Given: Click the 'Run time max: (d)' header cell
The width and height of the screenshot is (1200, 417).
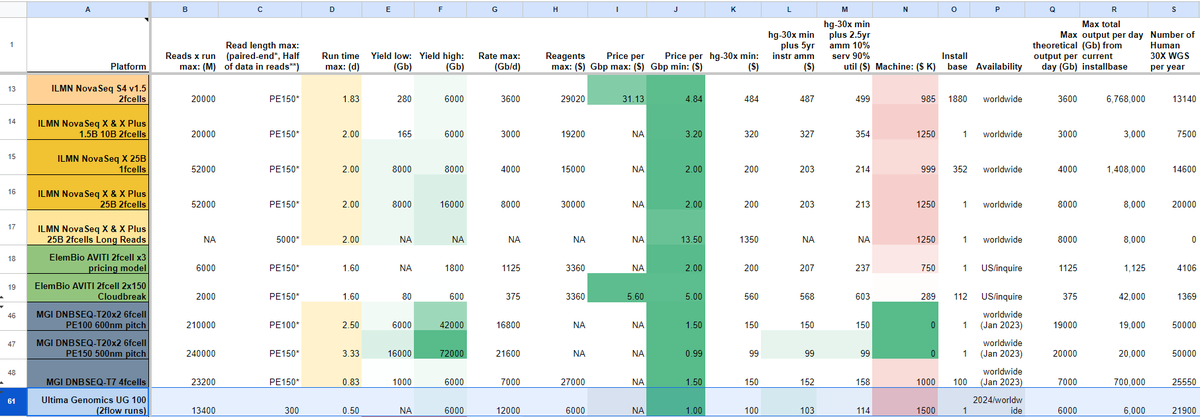Looking at the screenshot, I should pyautogui.click(x=332, y=46).
